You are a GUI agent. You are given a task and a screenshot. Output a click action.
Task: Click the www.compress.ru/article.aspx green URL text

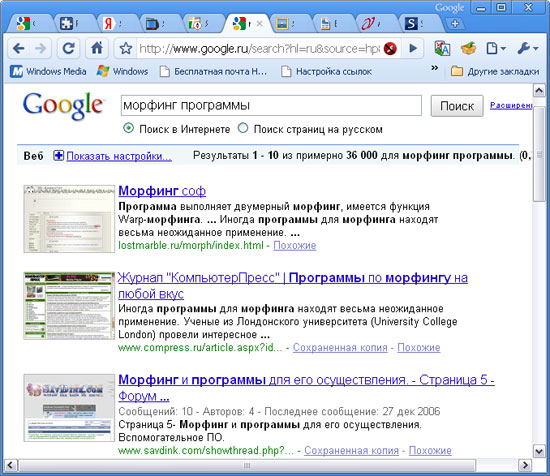200,348
